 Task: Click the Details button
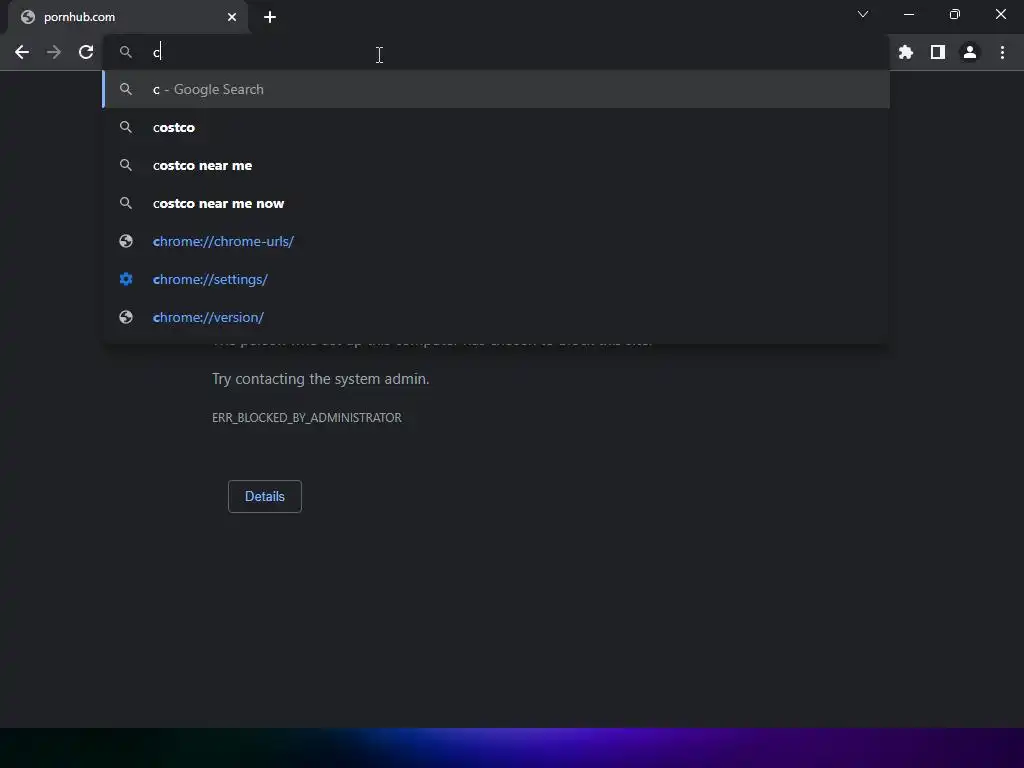click(264, 496)
